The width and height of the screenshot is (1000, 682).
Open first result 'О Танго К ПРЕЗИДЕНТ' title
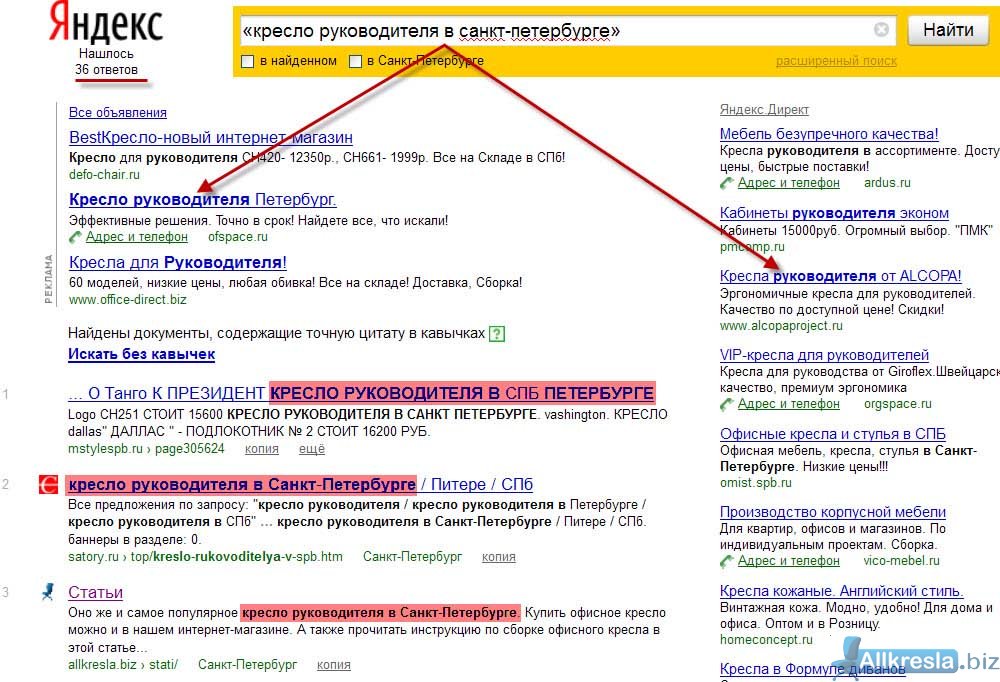361,393
